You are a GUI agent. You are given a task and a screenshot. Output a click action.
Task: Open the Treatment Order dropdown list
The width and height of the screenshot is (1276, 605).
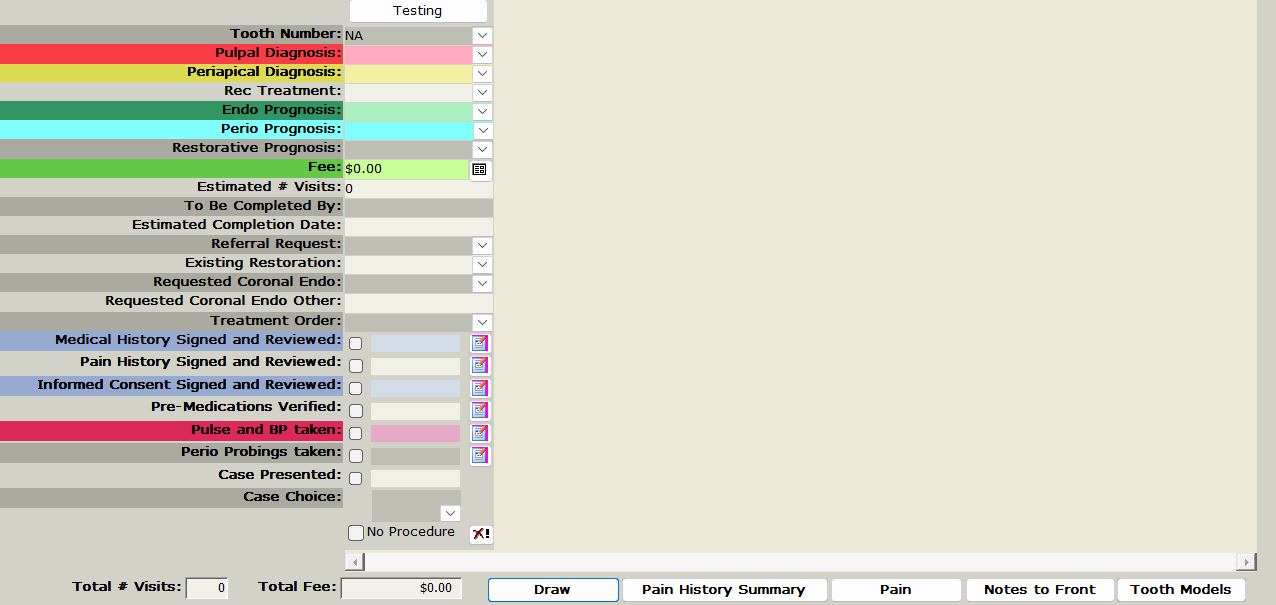tap(482, 322)
